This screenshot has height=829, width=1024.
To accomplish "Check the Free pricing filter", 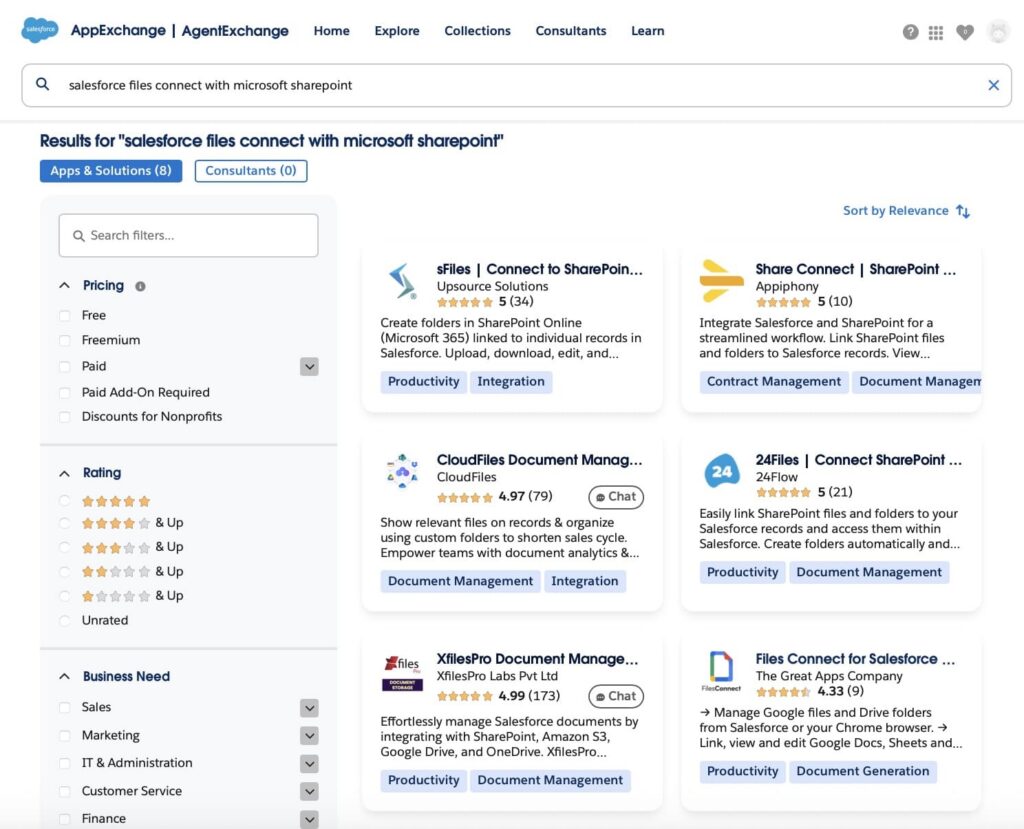I will pos(65,316).
